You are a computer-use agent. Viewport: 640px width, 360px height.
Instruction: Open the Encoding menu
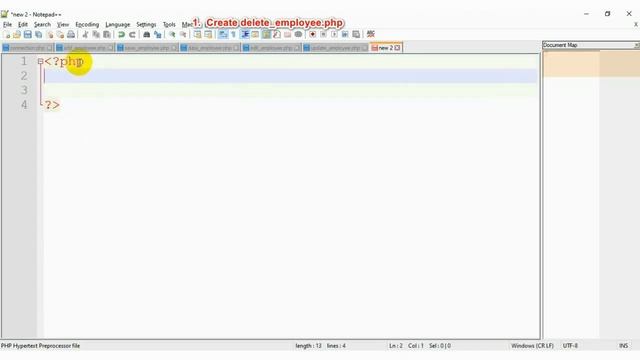tap(87, 24)
